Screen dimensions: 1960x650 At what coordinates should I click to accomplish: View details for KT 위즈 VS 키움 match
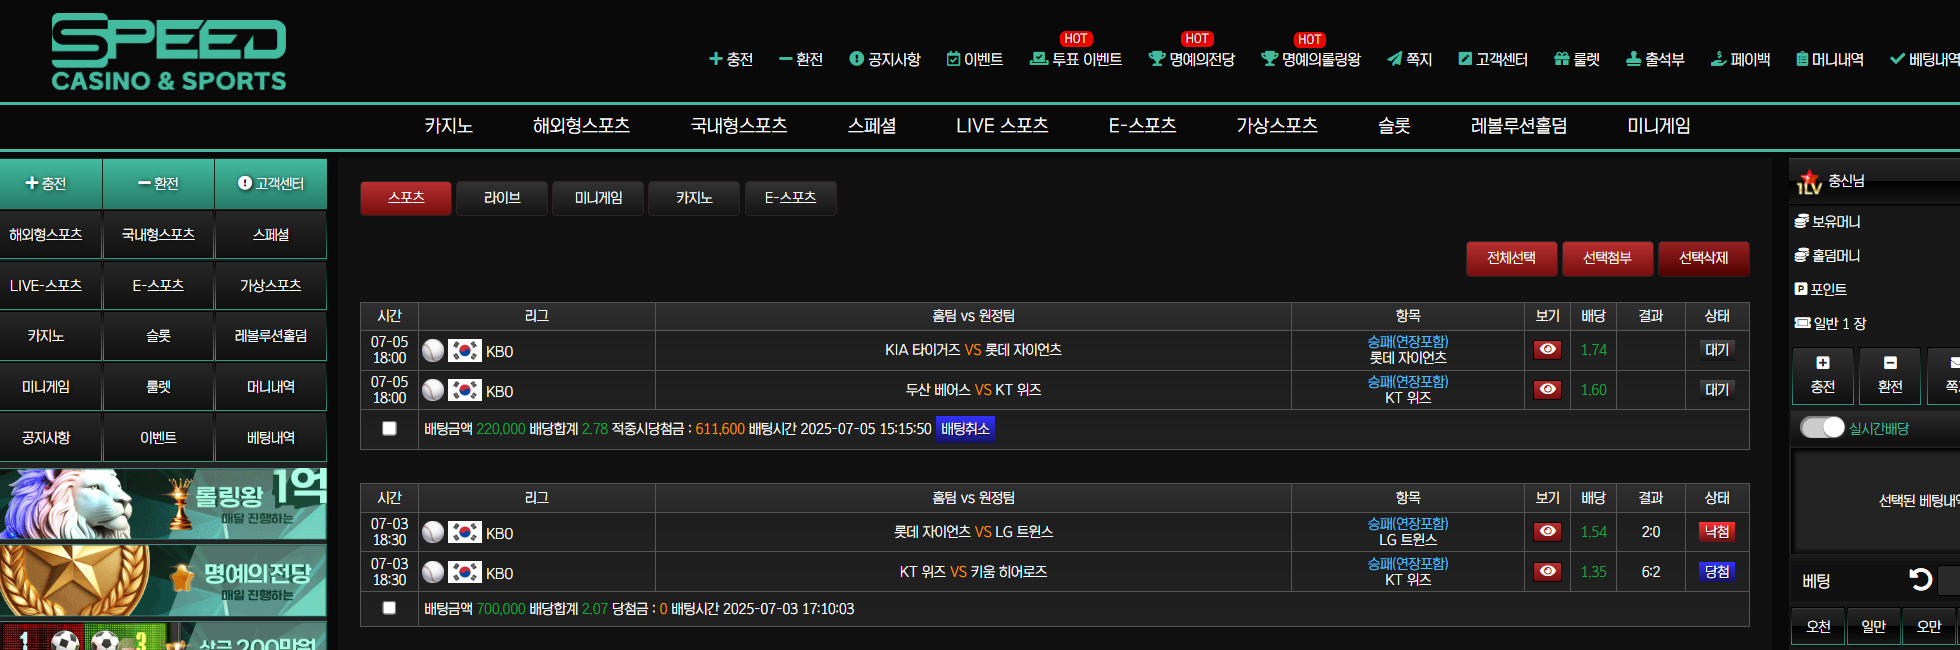(1547, 571)
